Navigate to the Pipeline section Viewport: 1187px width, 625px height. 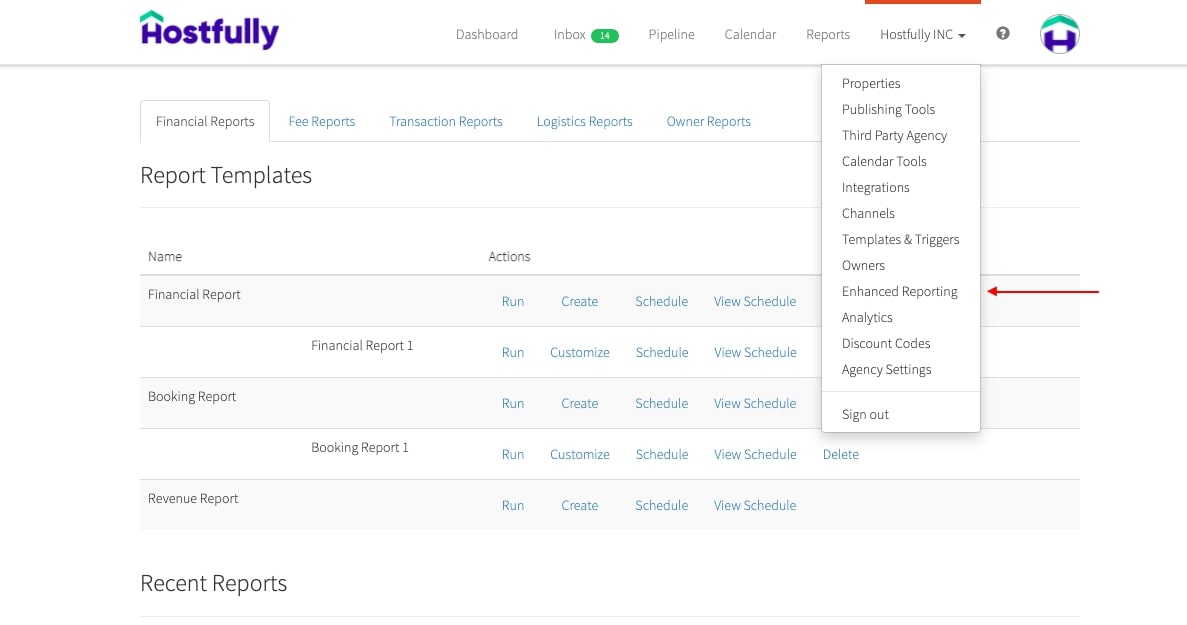(x=671, y=34)
